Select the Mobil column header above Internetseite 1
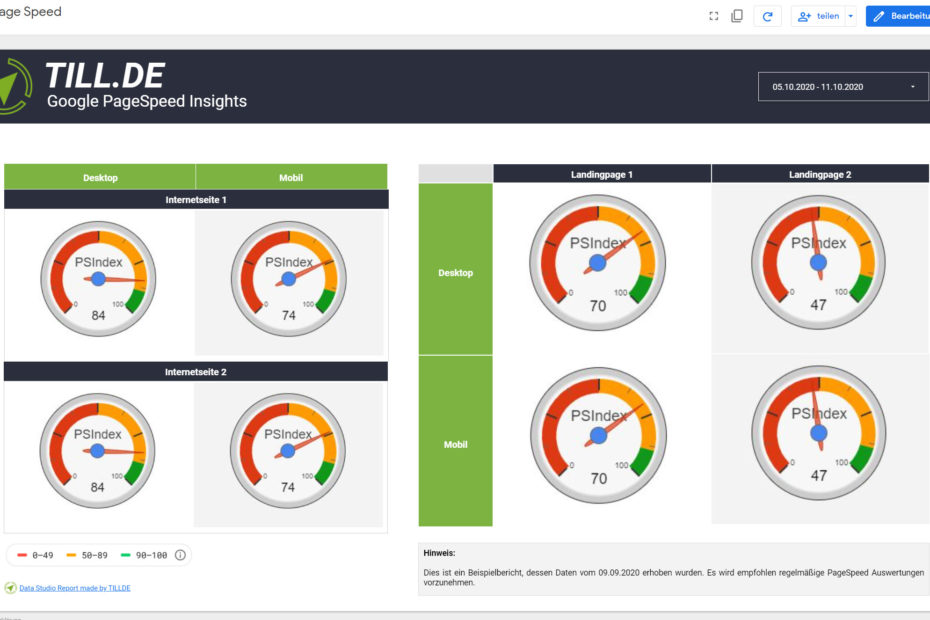This screenshot has width=930, height=620. coord(291,177)
